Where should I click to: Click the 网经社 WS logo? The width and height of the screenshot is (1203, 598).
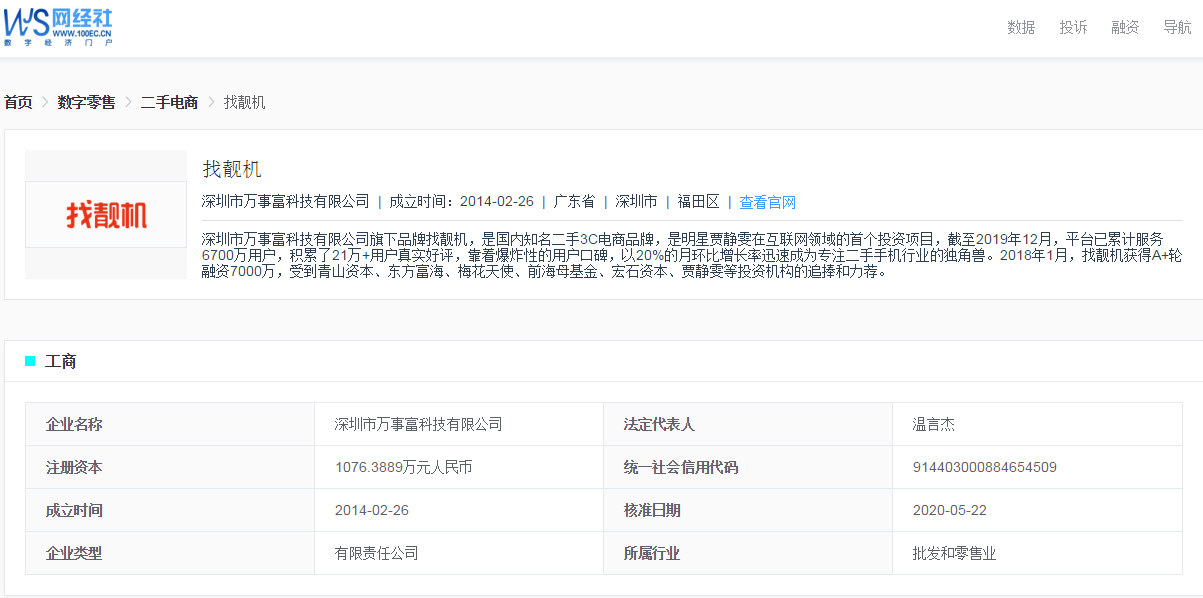[x=57, y=26]
